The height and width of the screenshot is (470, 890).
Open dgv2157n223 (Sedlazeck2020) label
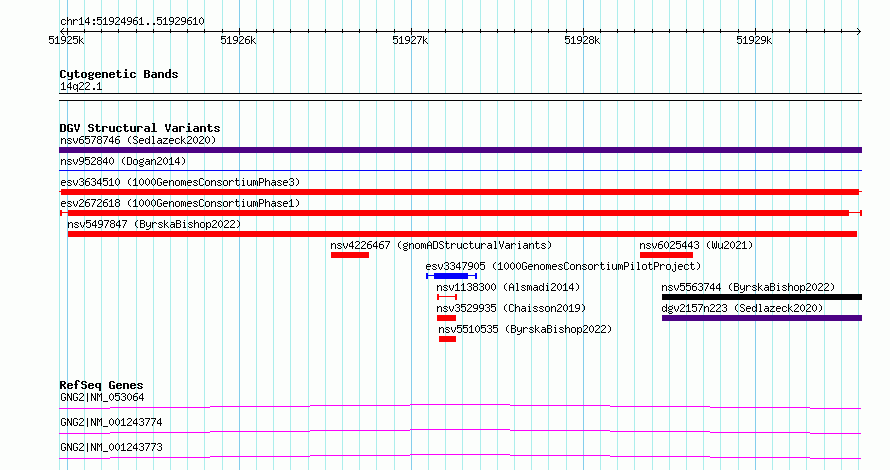742,308
